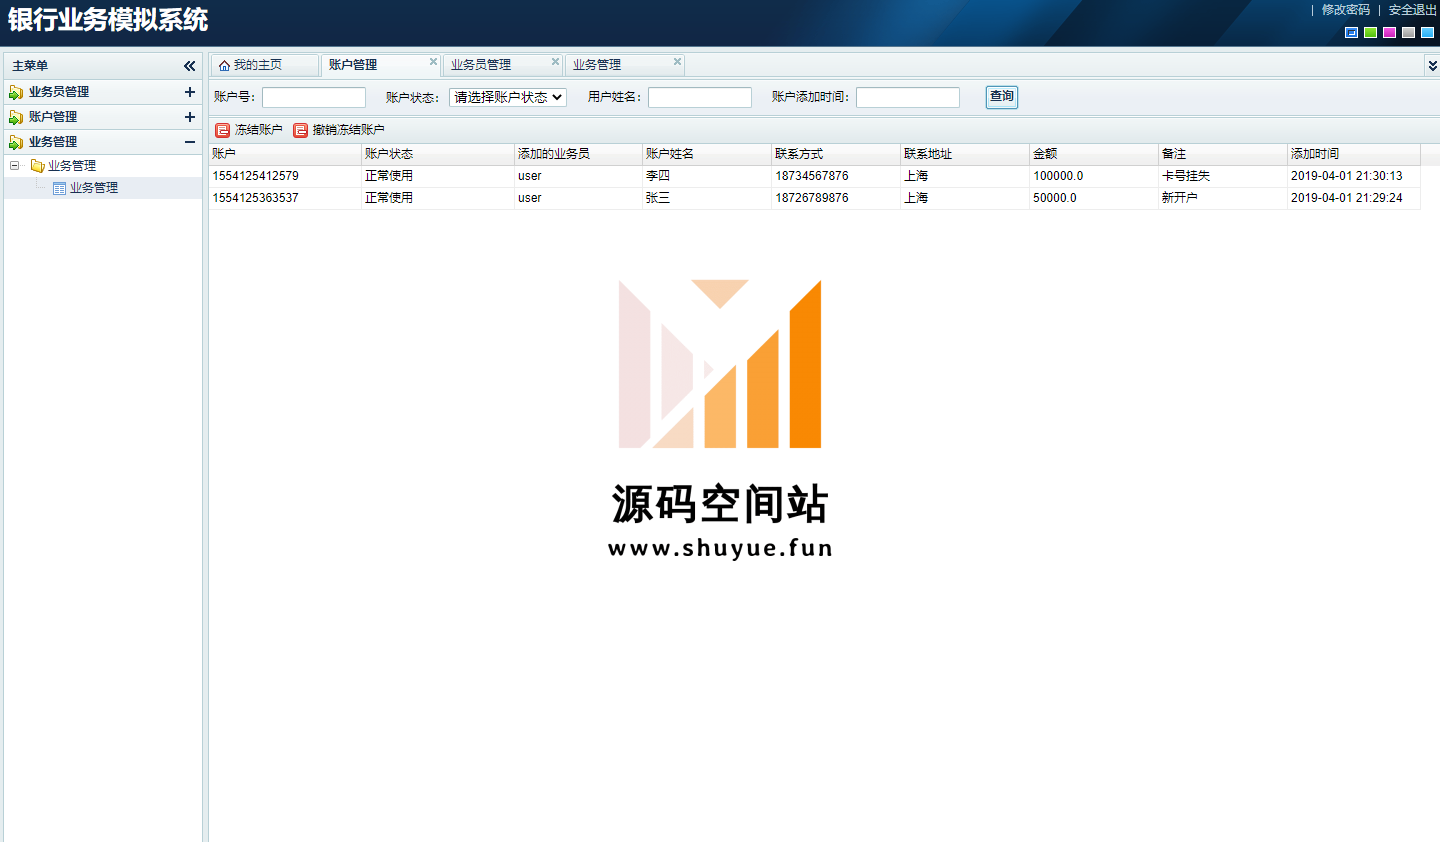Expand the 账户管理 accordion with plus
Viewport: 1440px width, 842px height.
pos(190,117)
